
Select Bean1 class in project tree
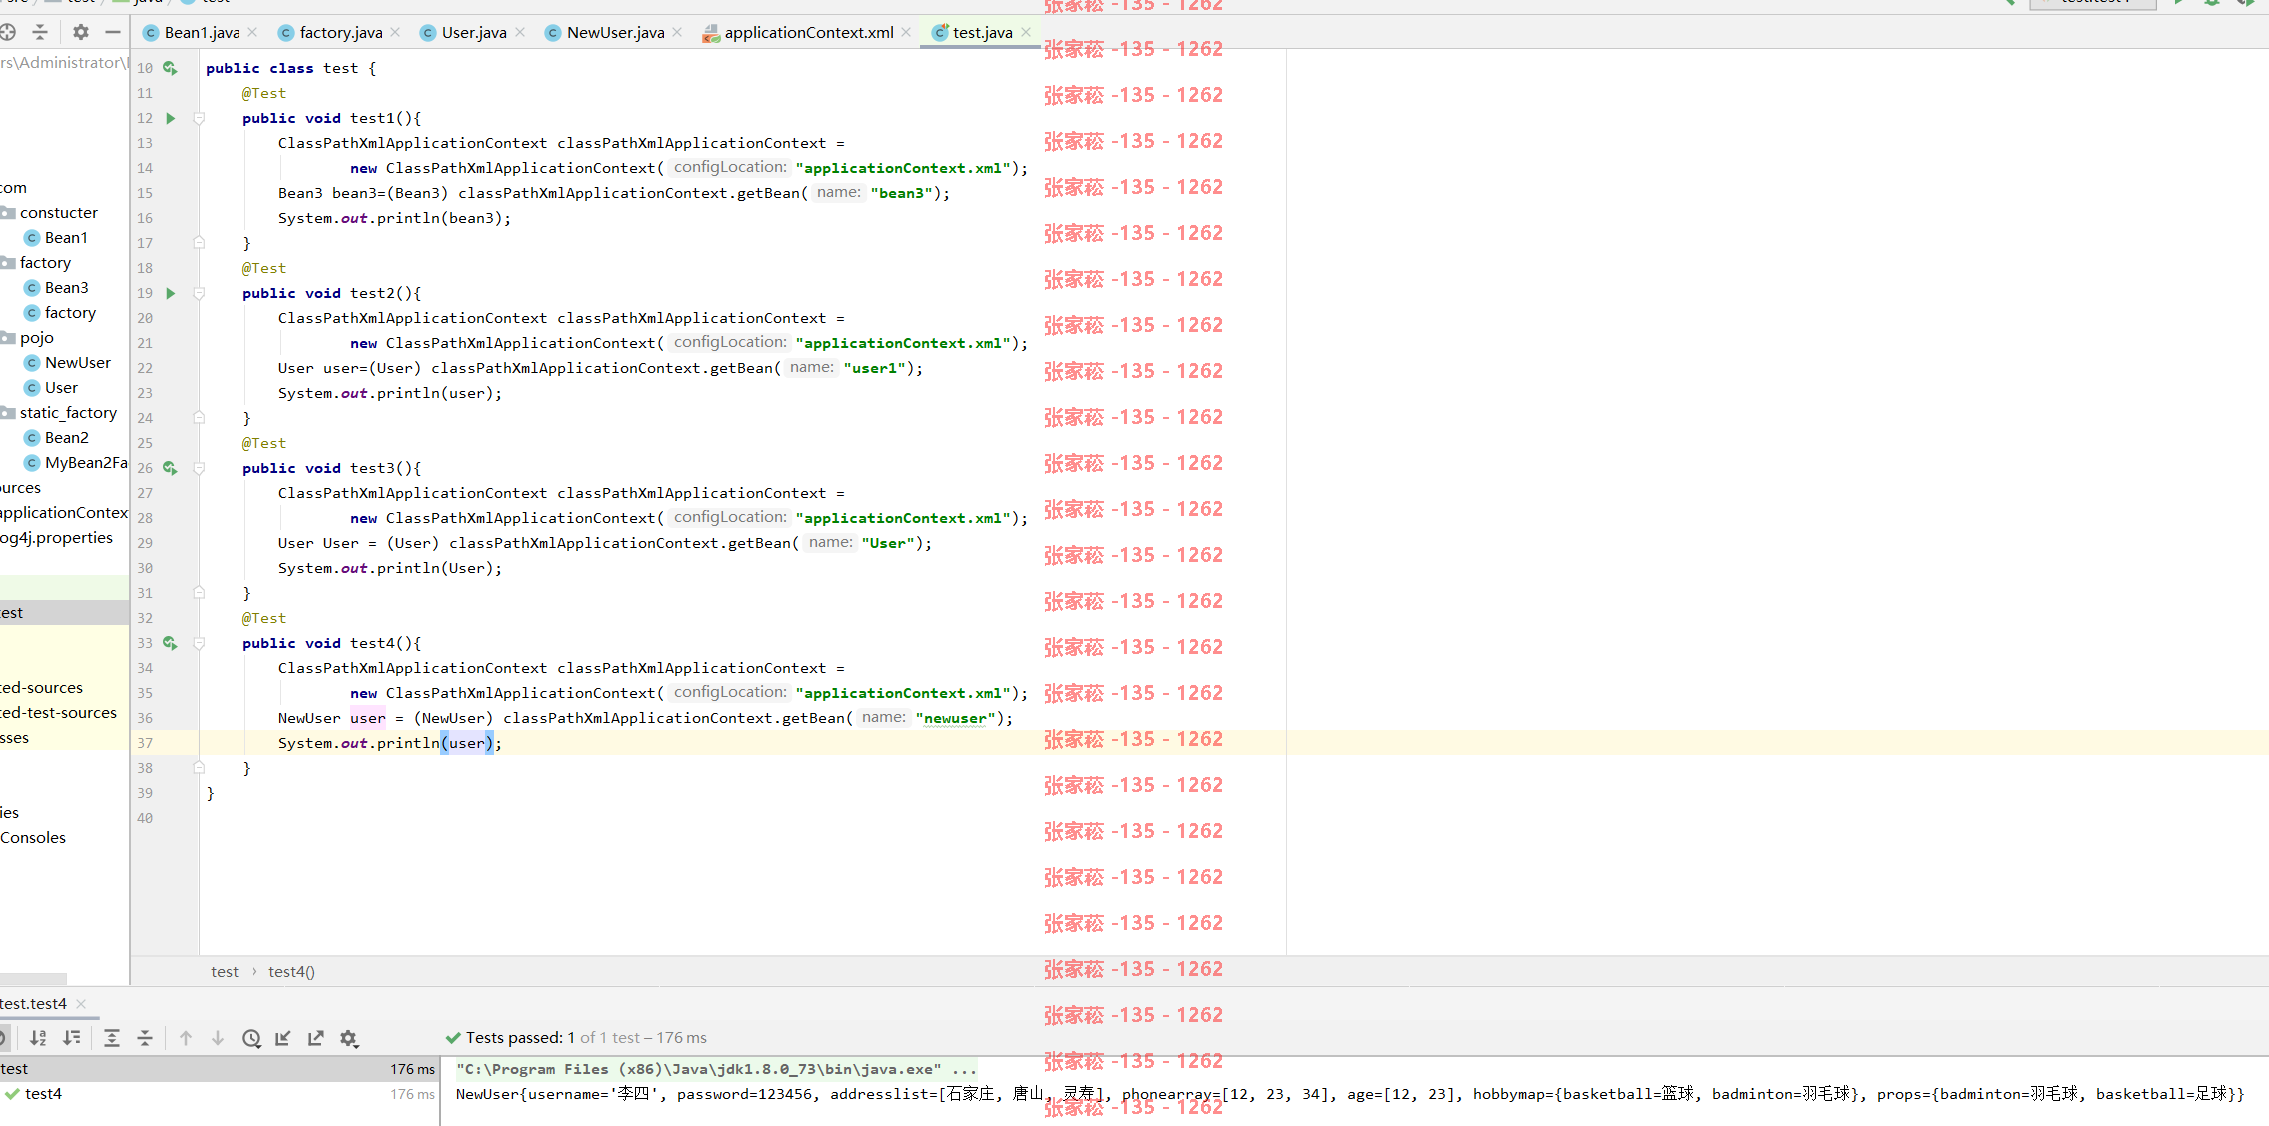pyautogui.click(x=66, y=238)
